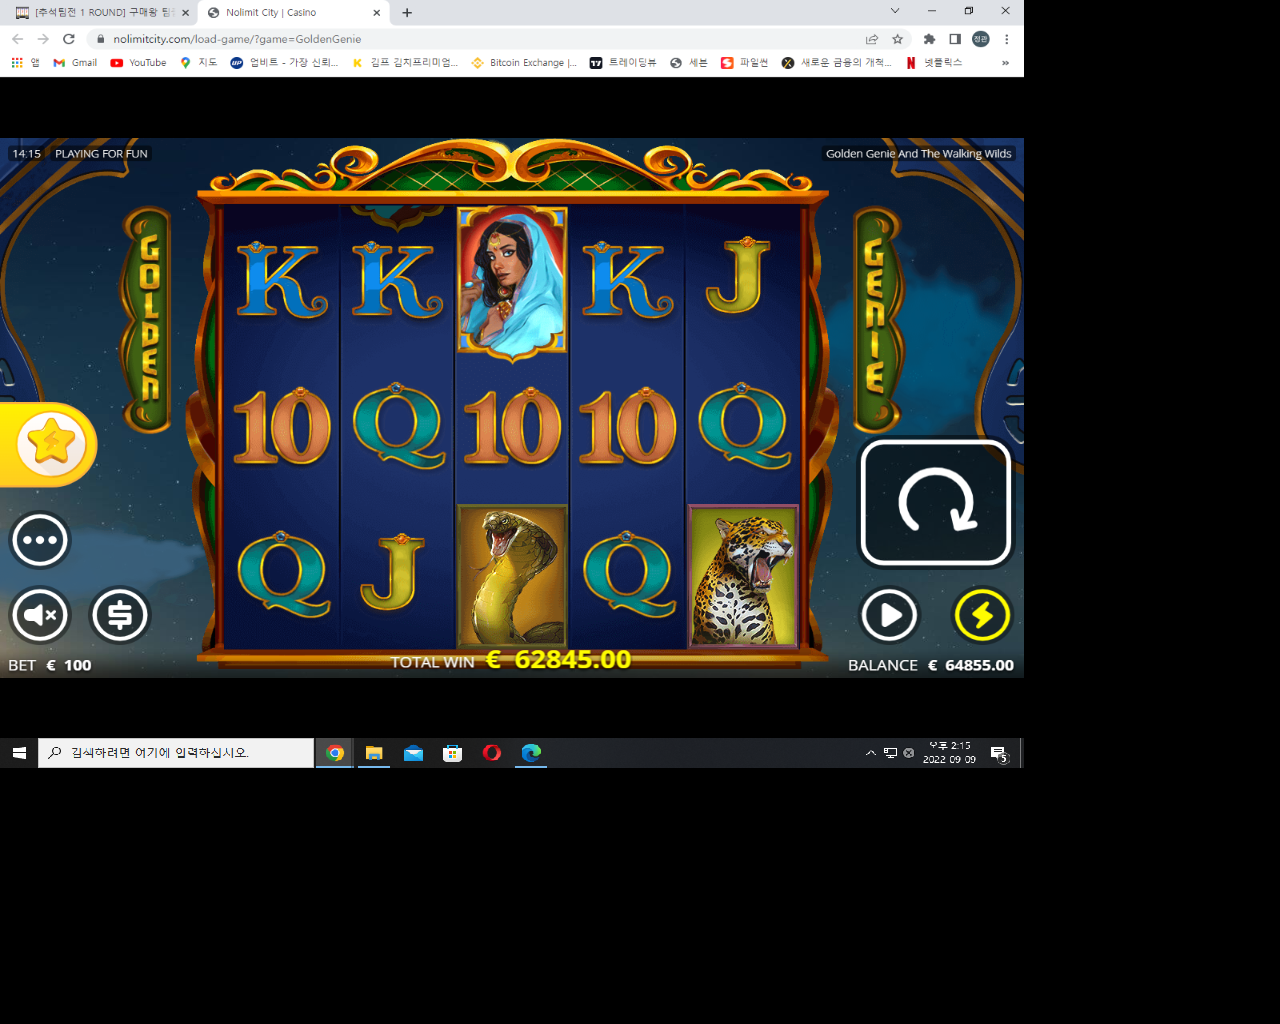
Task: Toggle the yellow lightning turbo mode button
Action: (x=982, y=615)
